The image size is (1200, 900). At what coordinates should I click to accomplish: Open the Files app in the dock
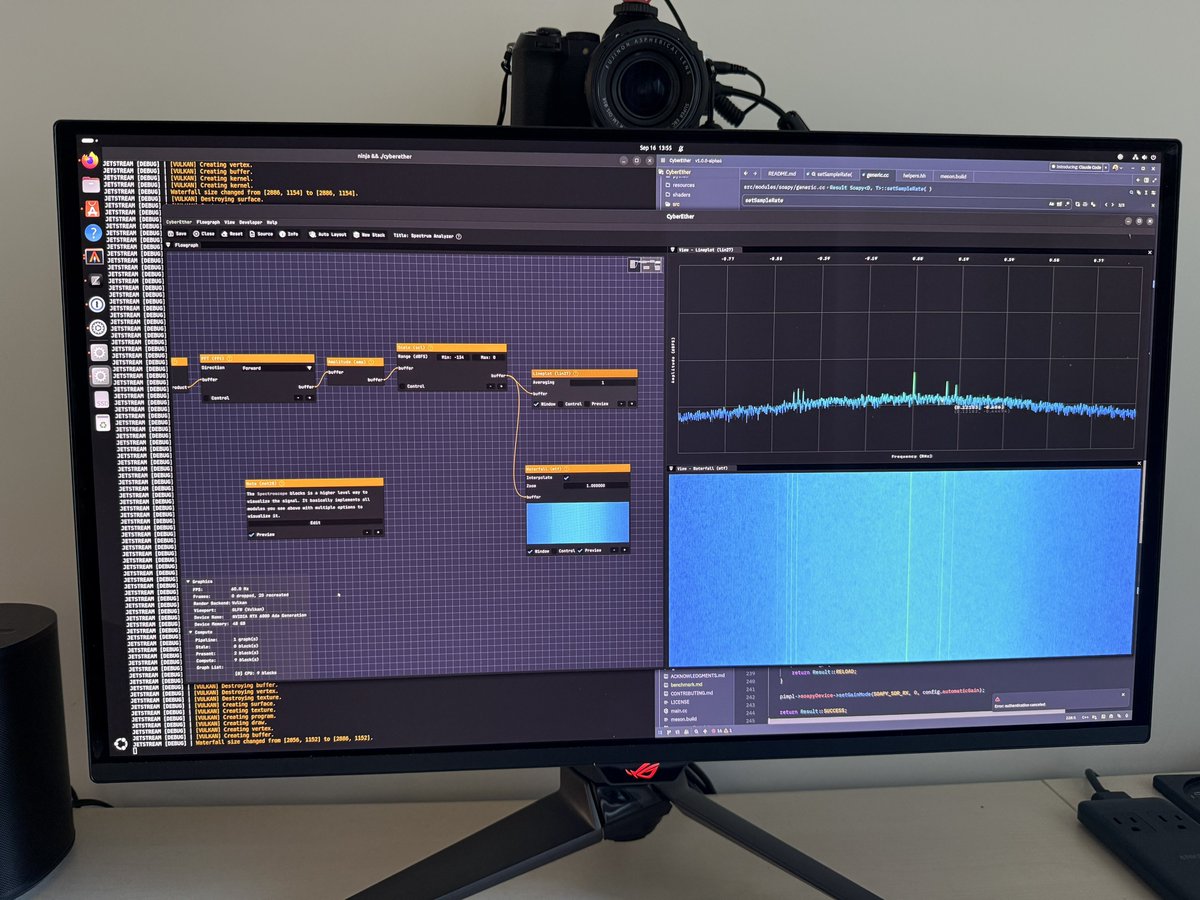pos(90,184)
